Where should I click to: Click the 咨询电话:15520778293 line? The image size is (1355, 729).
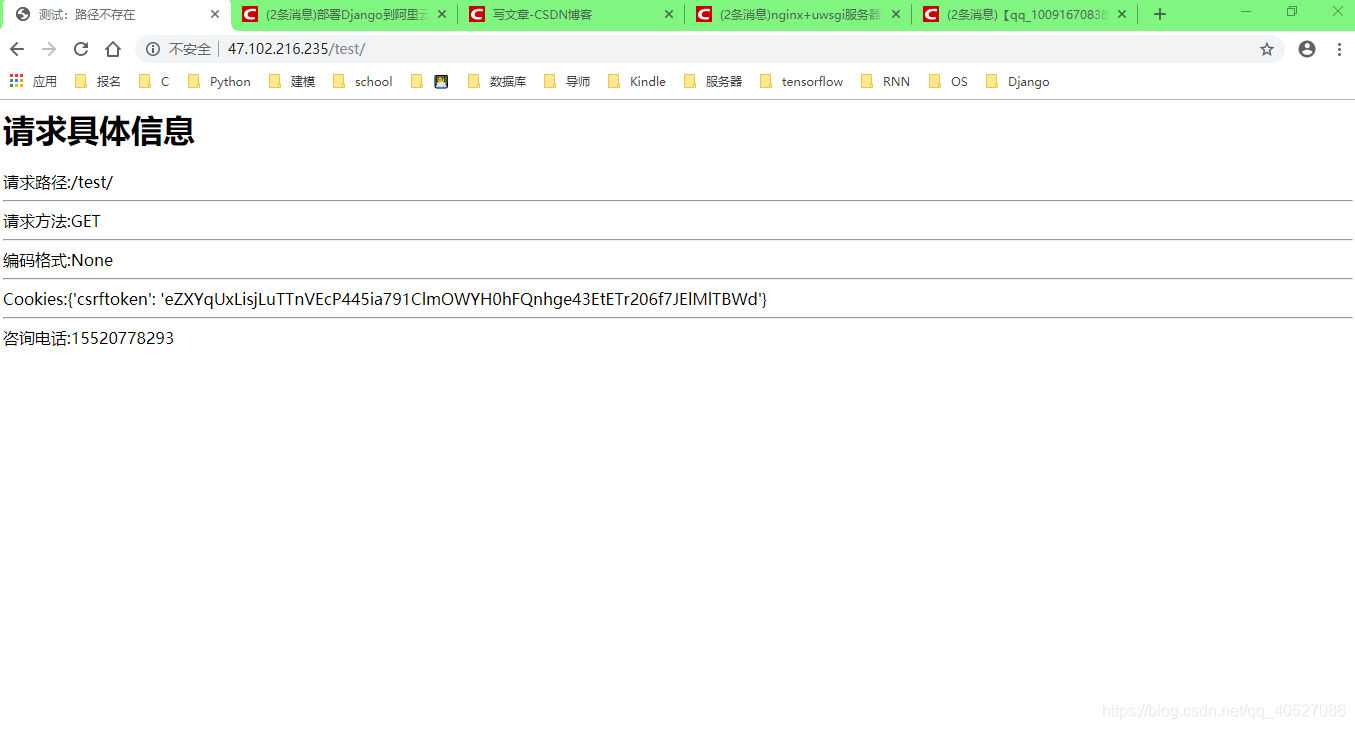tap(89, 338)
